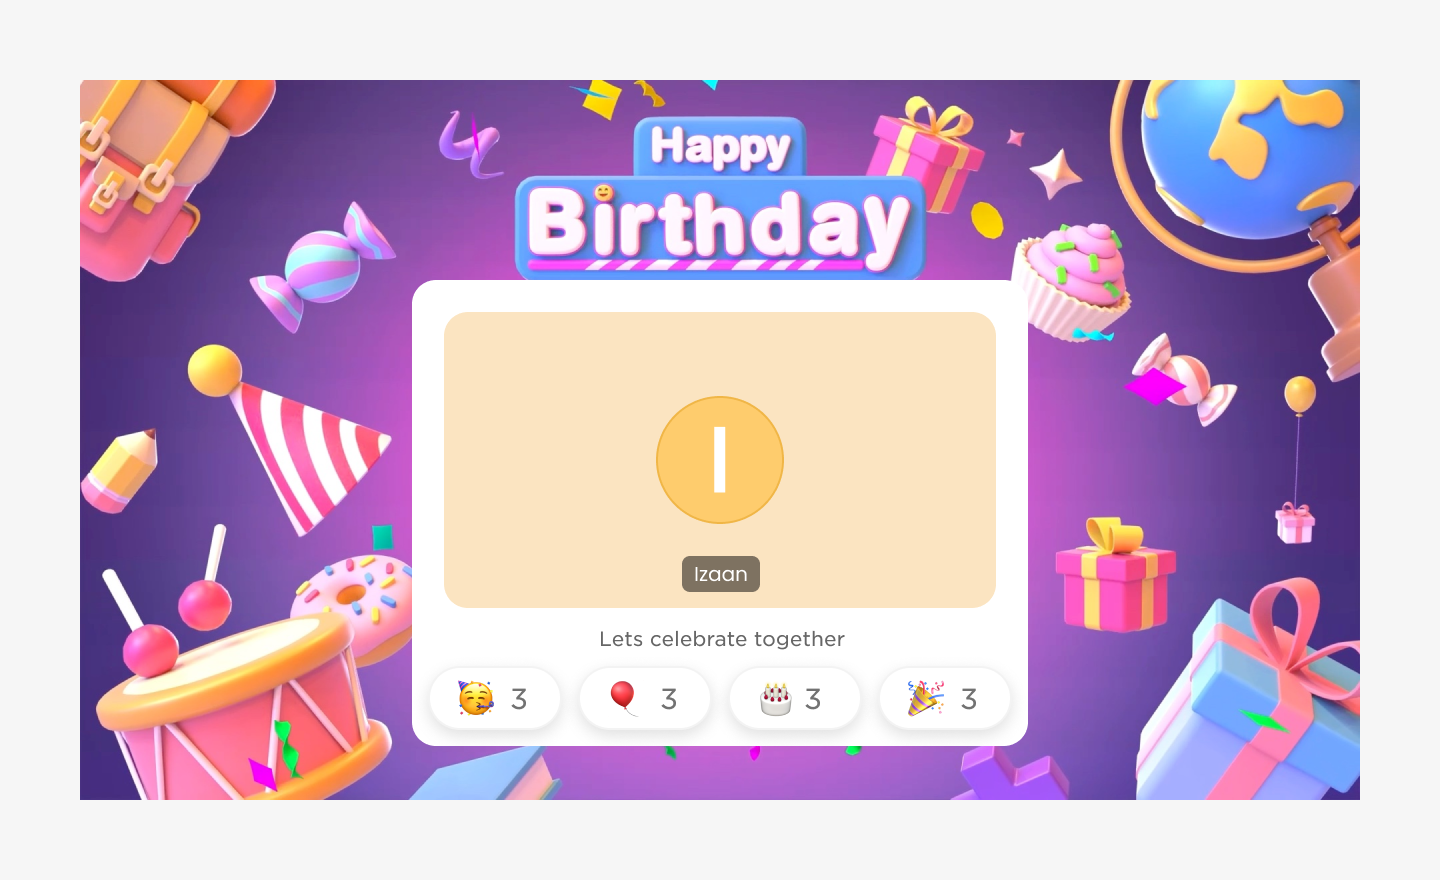Viewport: 1440px width, 880px height.
Task: Click the birthday cake emoji reaction
Action: pos(775,698)
